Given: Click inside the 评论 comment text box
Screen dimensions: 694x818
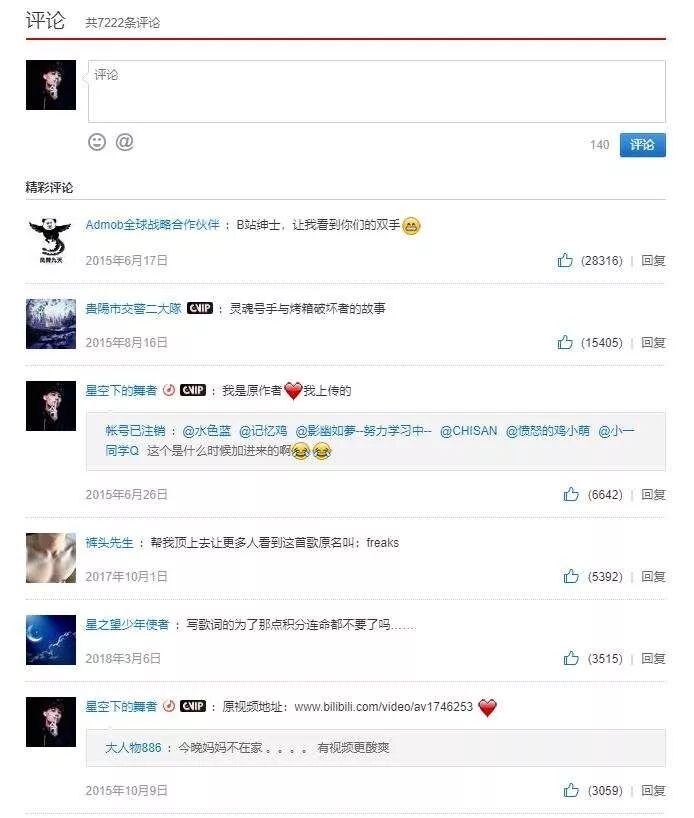Looking at the screenshot, I should [377, 91].
